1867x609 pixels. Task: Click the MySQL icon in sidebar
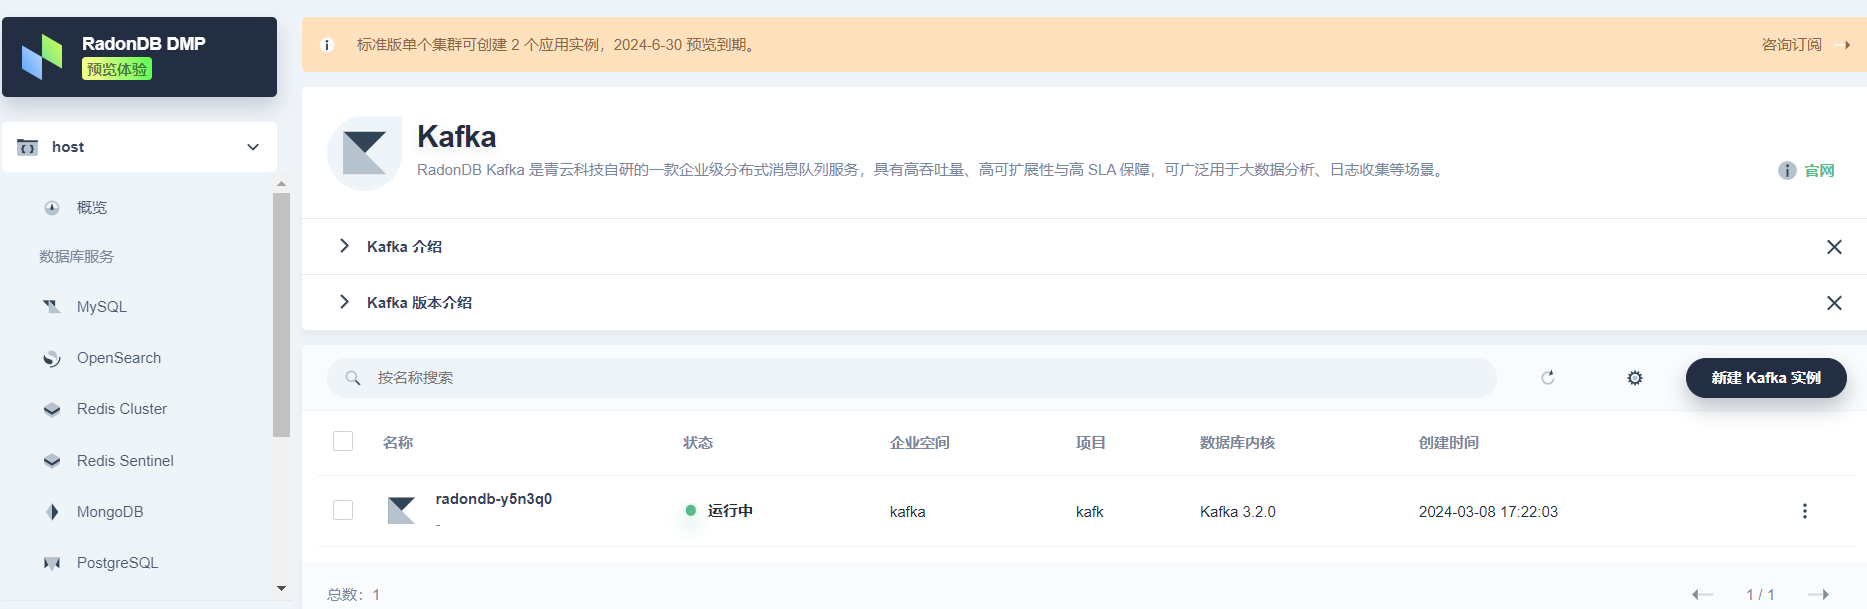(x=52, y=307)
